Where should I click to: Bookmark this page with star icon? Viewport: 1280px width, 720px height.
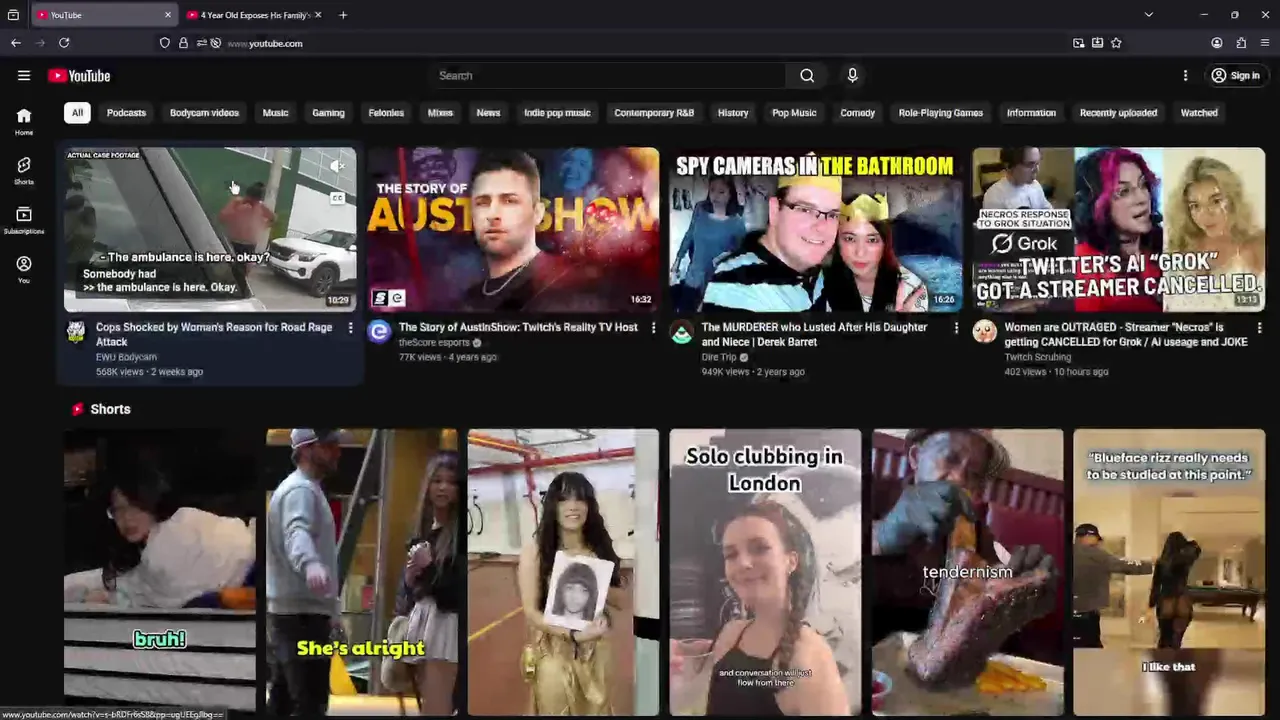(1116, 43)
